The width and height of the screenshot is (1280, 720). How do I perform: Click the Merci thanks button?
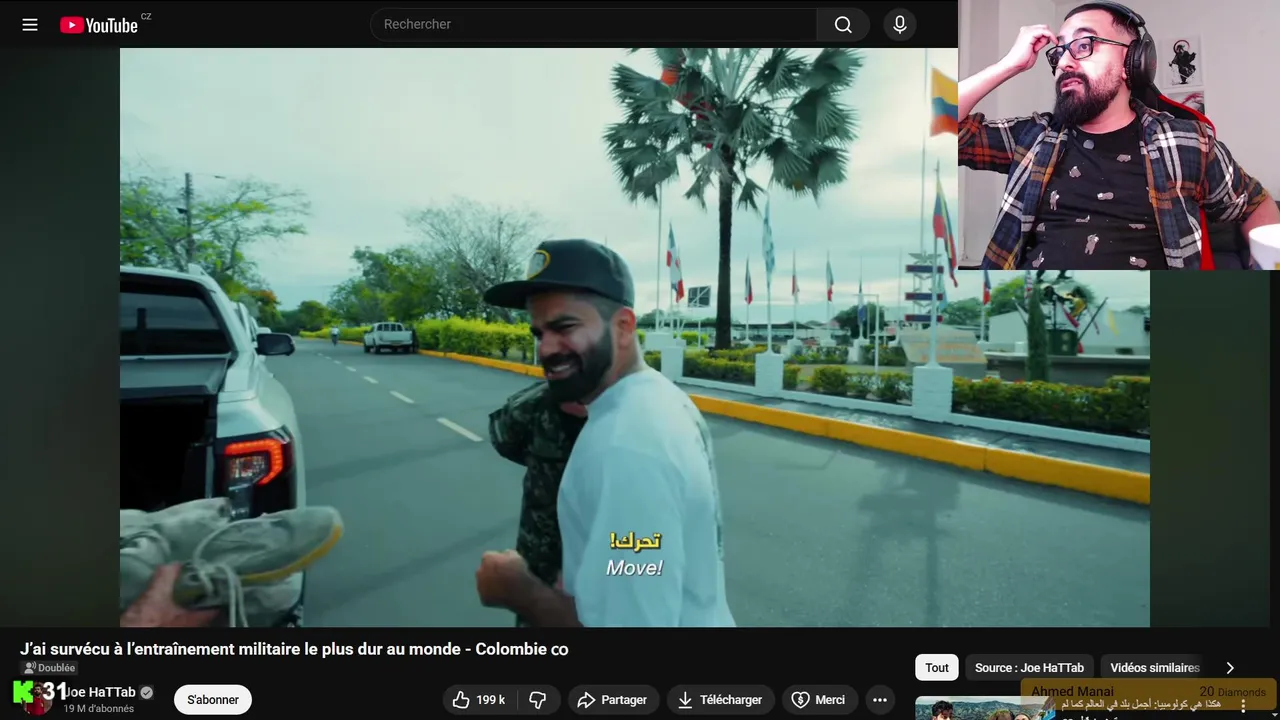(x=819, y=700)
